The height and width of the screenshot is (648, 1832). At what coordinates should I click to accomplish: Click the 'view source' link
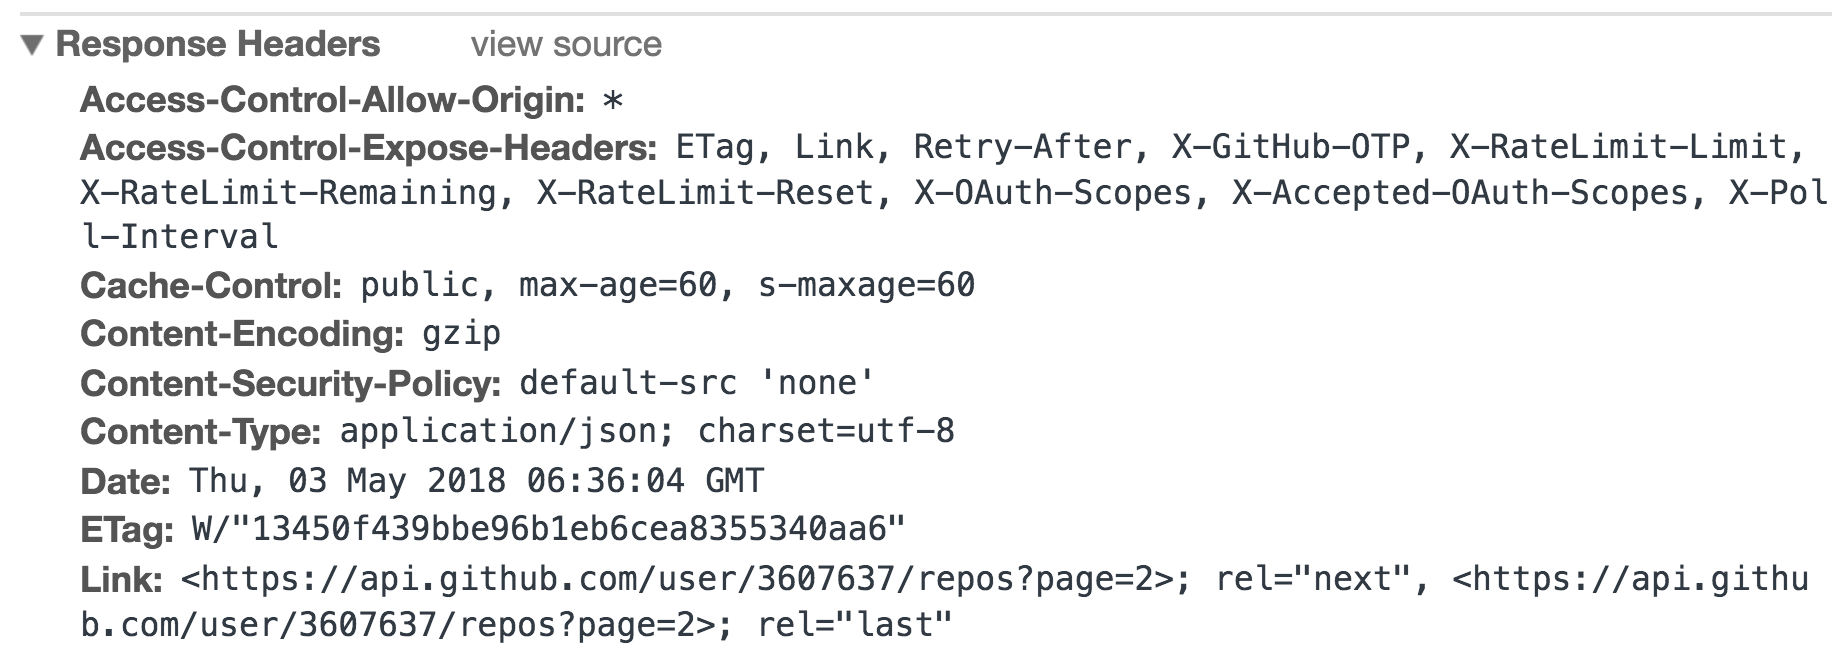[x=566, y=45]
